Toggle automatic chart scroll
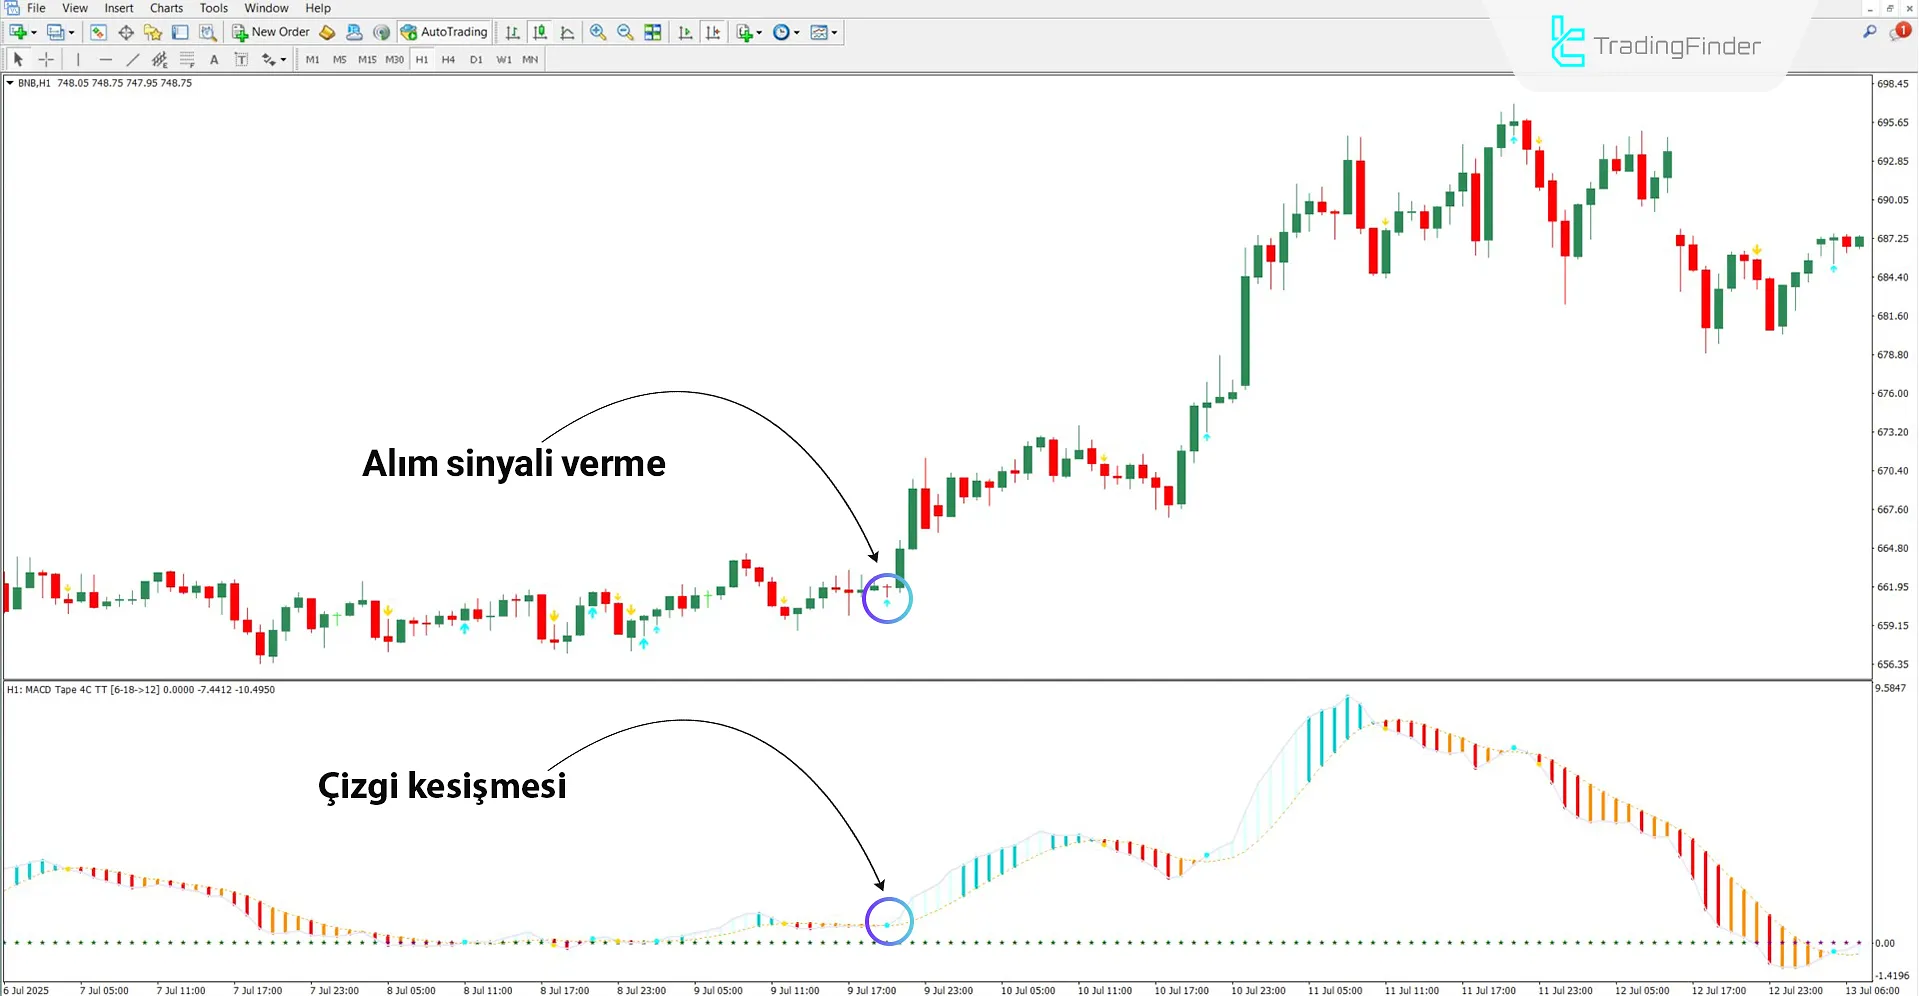1919x996 pixels. [685, 31]
